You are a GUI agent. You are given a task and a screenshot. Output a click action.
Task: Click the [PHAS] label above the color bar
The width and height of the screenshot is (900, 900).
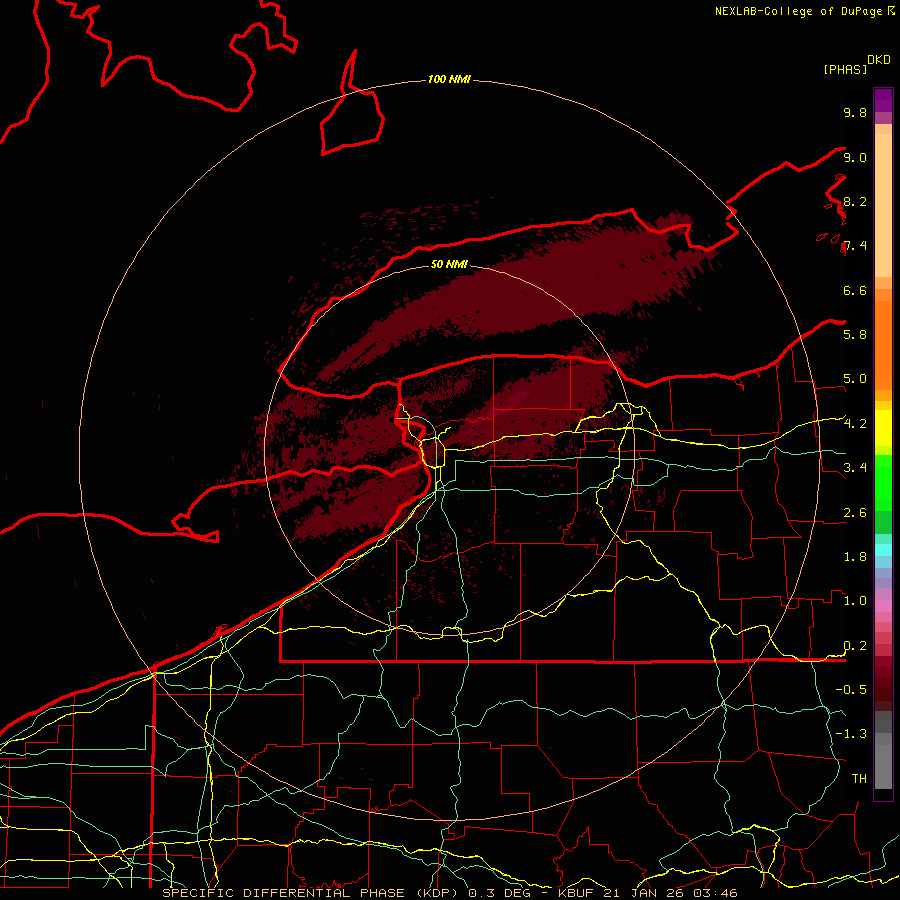pos(845,69)
